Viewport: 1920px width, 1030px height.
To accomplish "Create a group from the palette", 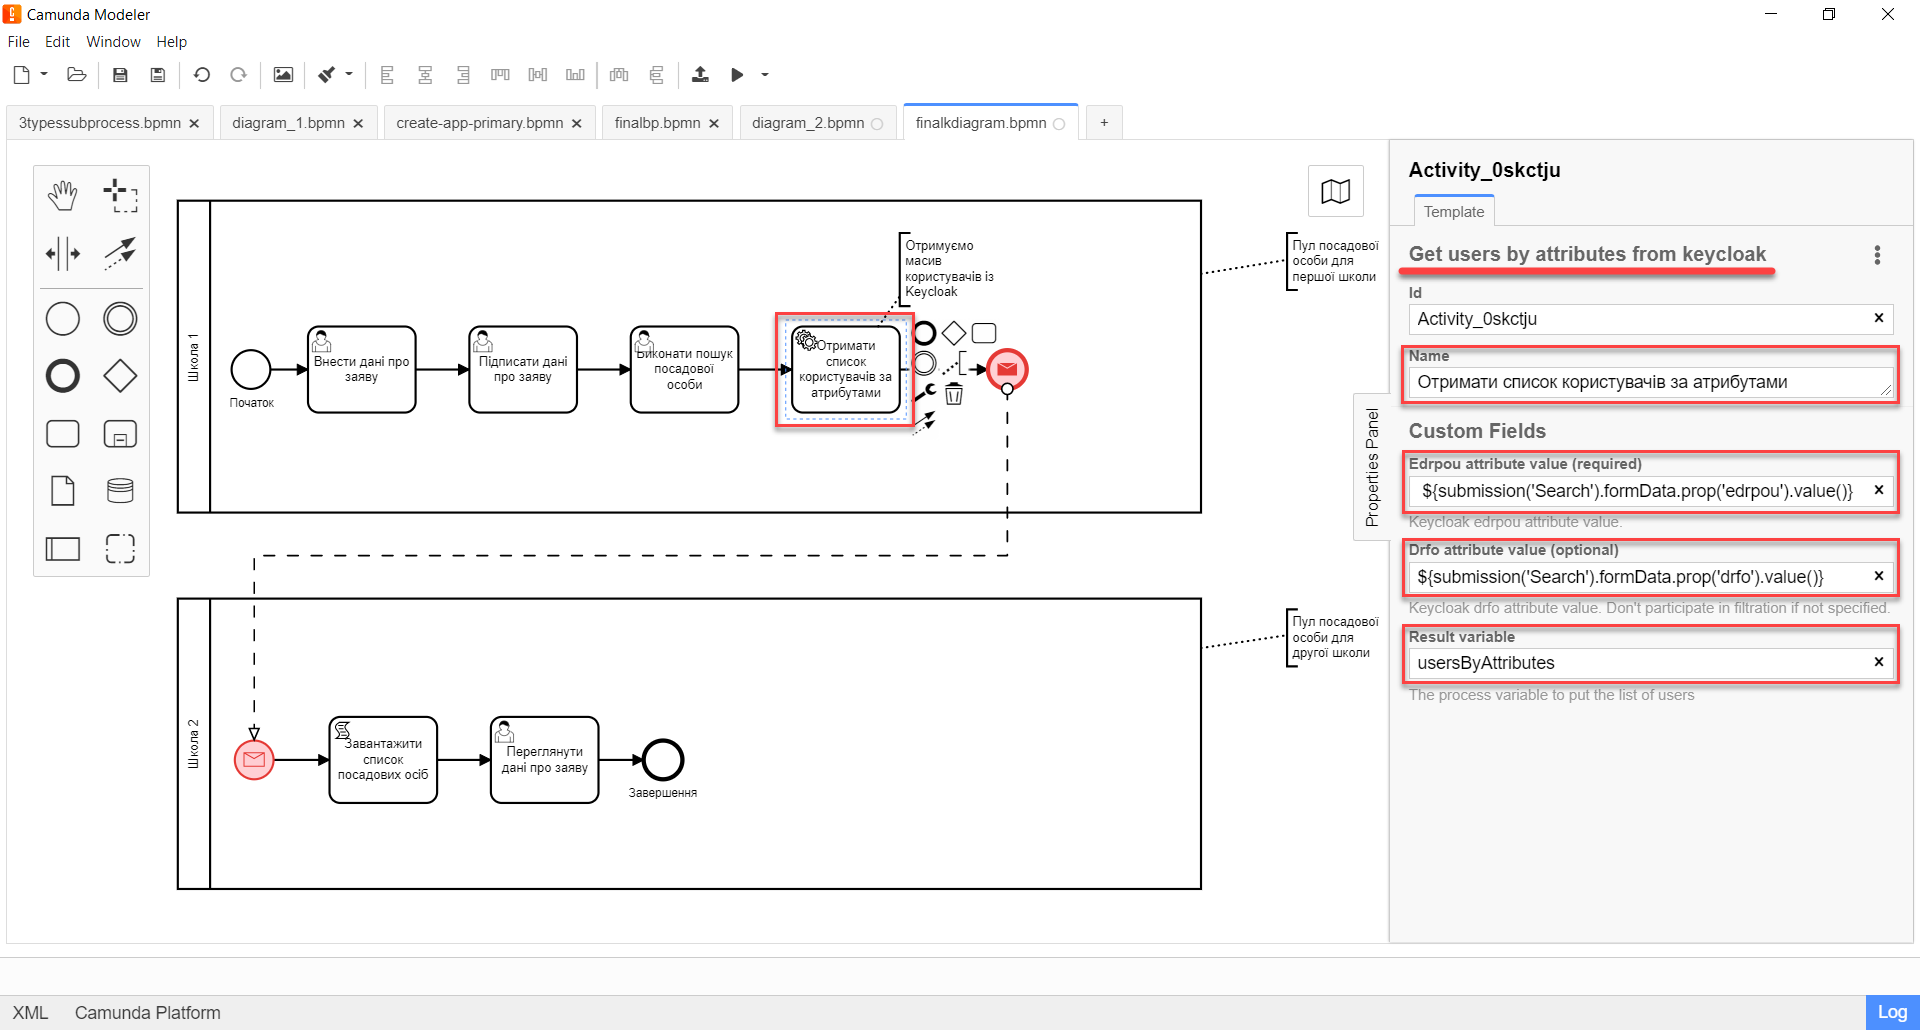I will point(120,548).
